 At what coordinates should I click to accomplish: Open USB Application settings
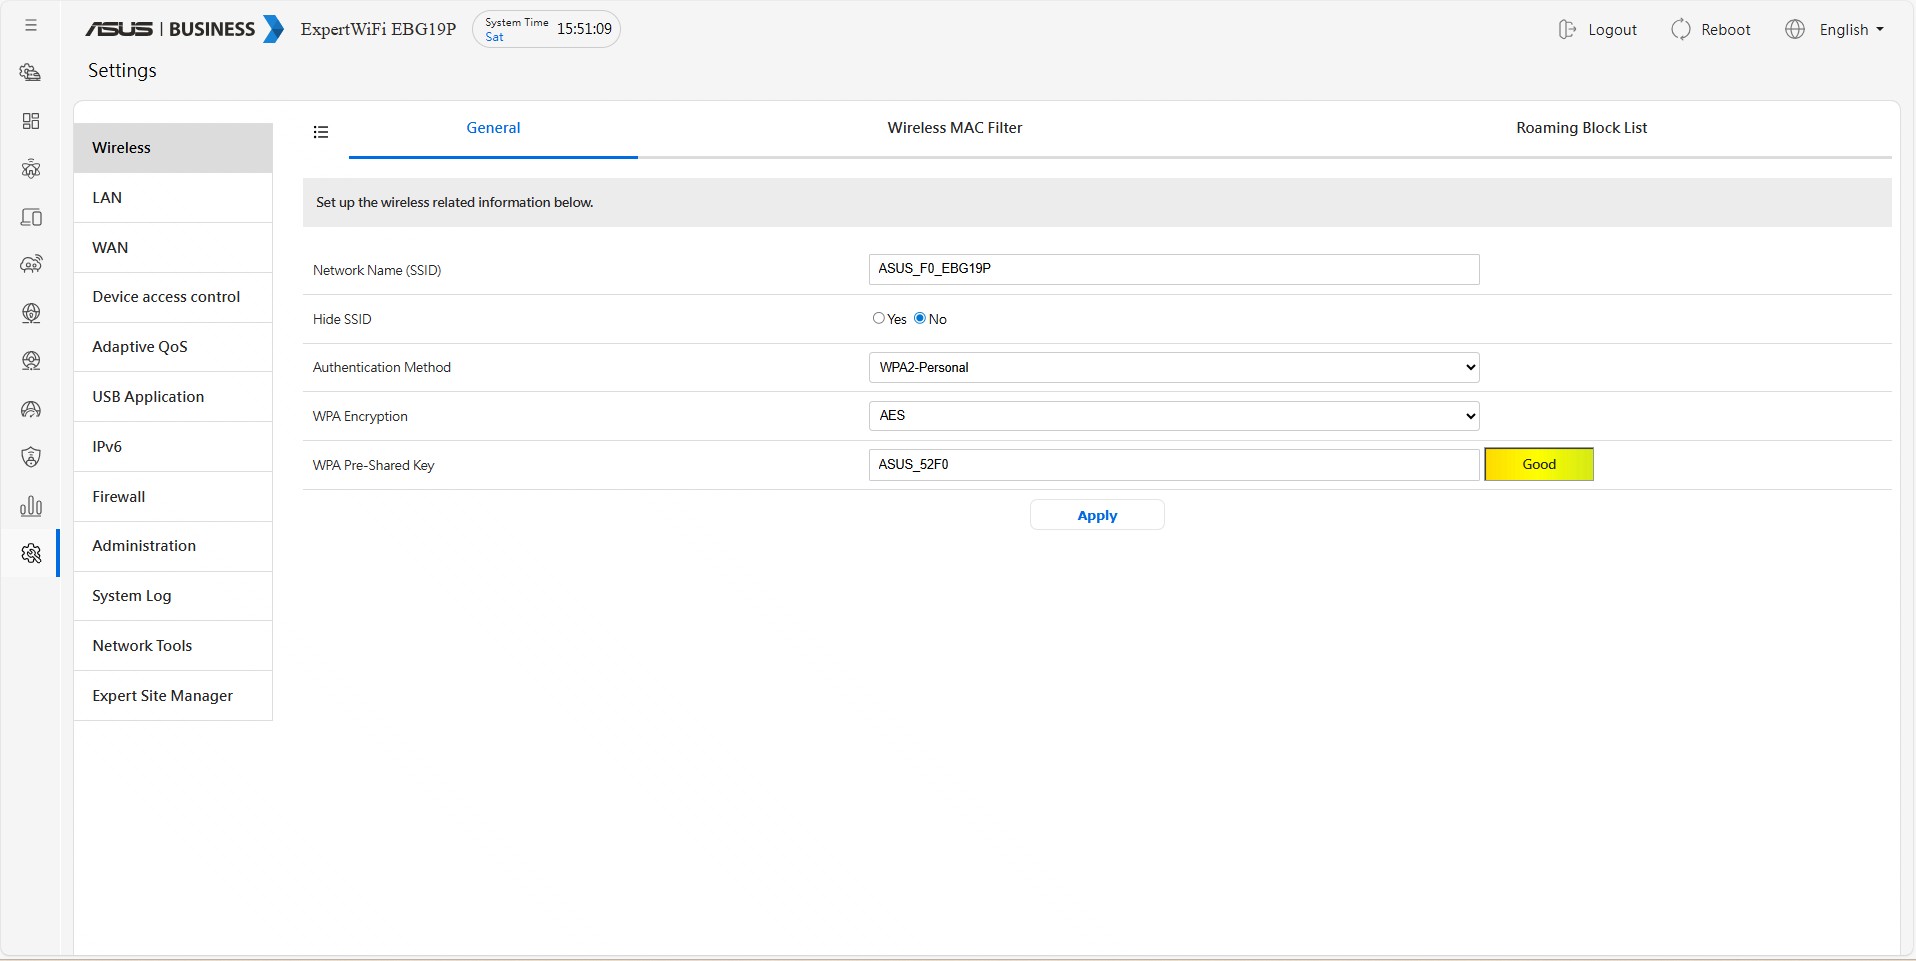pyautogui.click(x=173, y=397)
